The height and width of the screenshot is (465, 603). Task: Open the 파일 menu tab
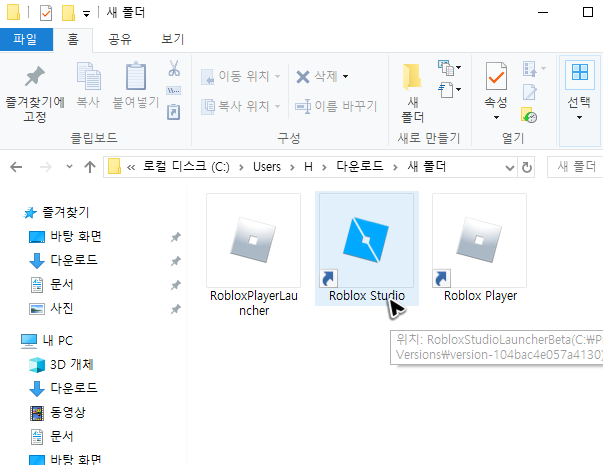tap(26, 39)
